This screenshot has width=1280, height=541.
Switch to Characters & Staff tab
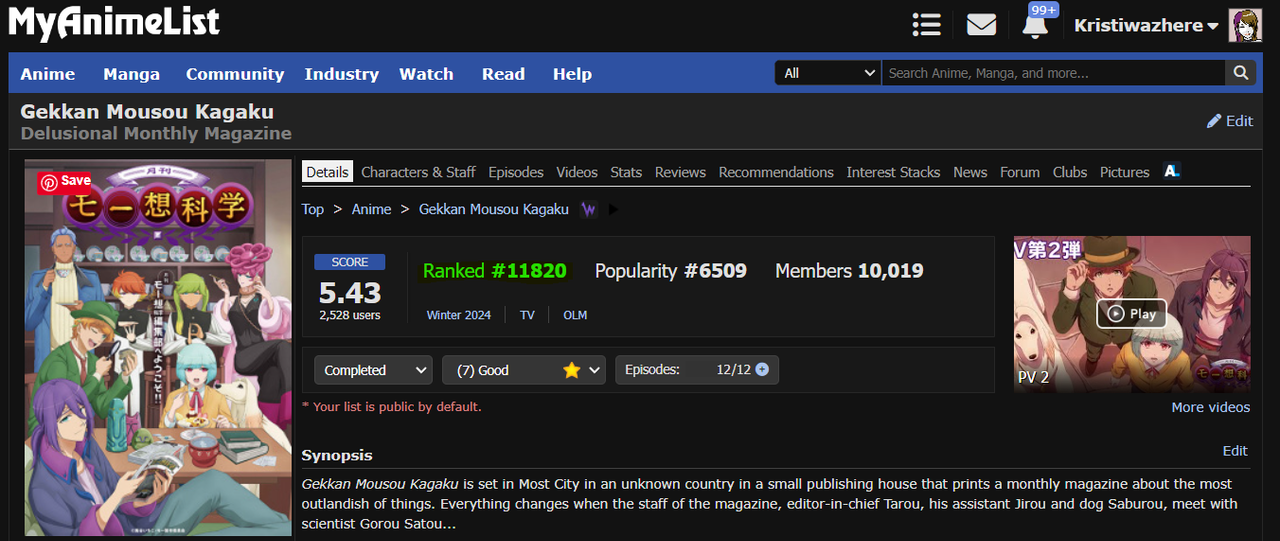[418, 172]
